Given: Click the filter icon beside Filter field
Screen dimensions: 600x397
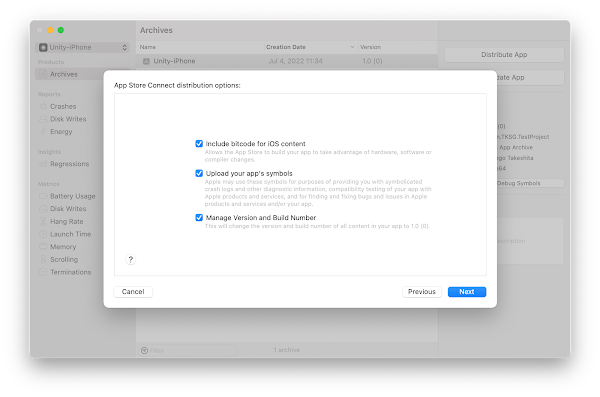Looking at the screenshot, I should tap(144, 350).
